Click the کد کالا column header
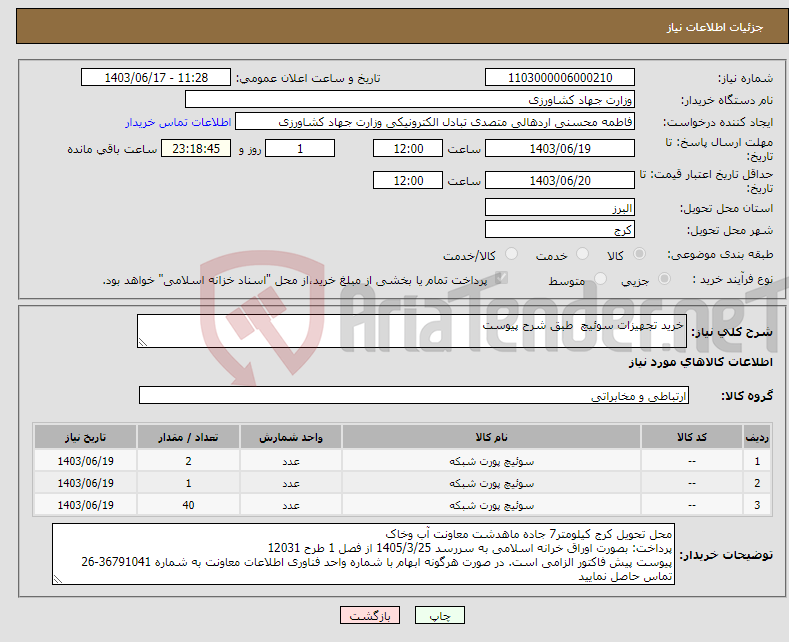The width and height of the screenshot is (789, 642). click(692, 437)
